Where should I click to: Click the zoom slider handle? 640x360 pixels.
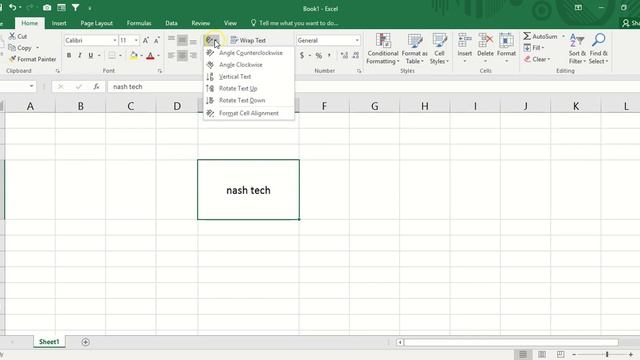pos(607,354)
